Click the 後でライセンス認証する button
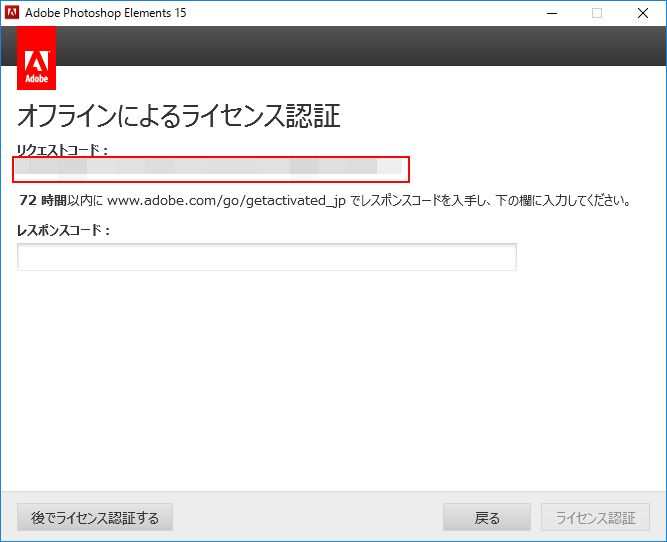This screenshot has width=667, height=542. tap(95, 517)
